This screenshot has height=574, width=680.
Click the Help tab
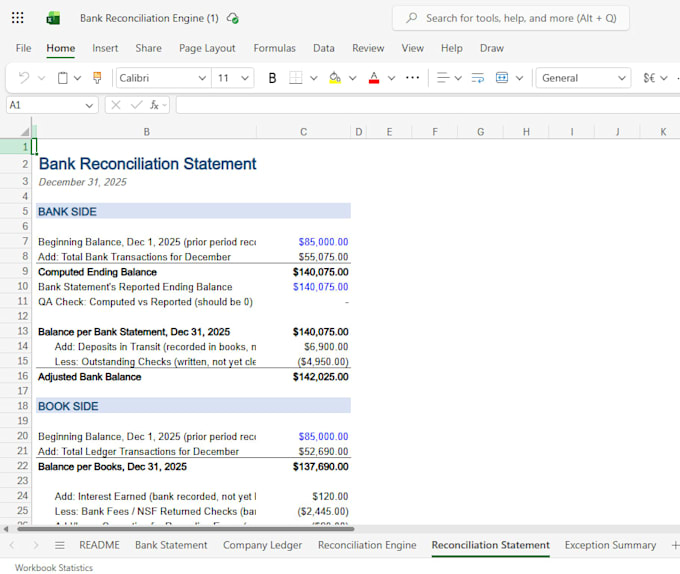pos(452,48)
